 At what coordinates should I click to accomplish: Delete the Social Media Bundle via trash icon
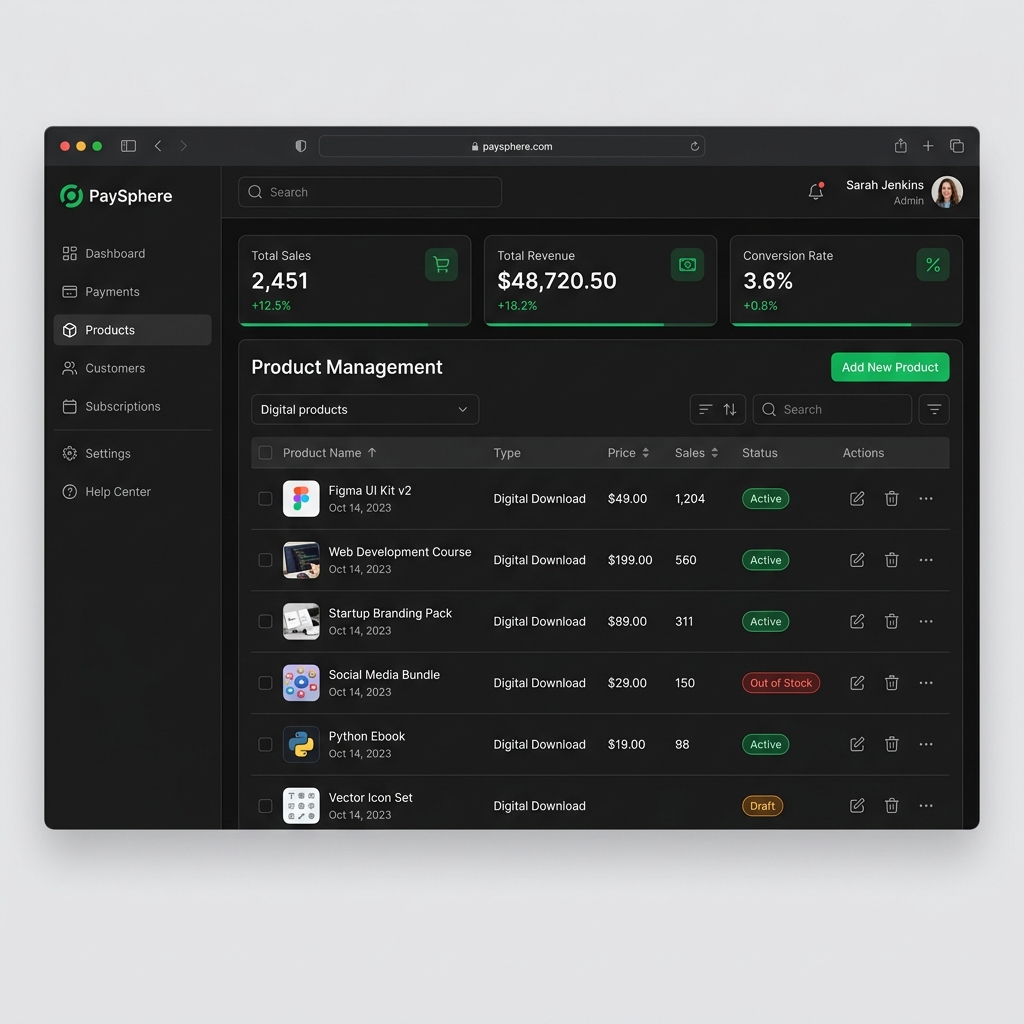pyautogui.click(x=891, y=683)
